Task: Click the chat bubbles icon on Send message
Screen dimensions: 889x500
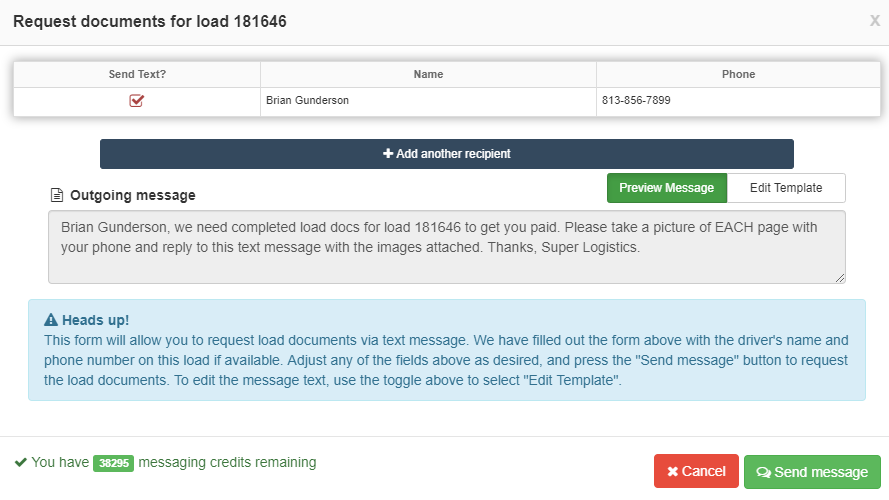Action: (x=763, y=472)
